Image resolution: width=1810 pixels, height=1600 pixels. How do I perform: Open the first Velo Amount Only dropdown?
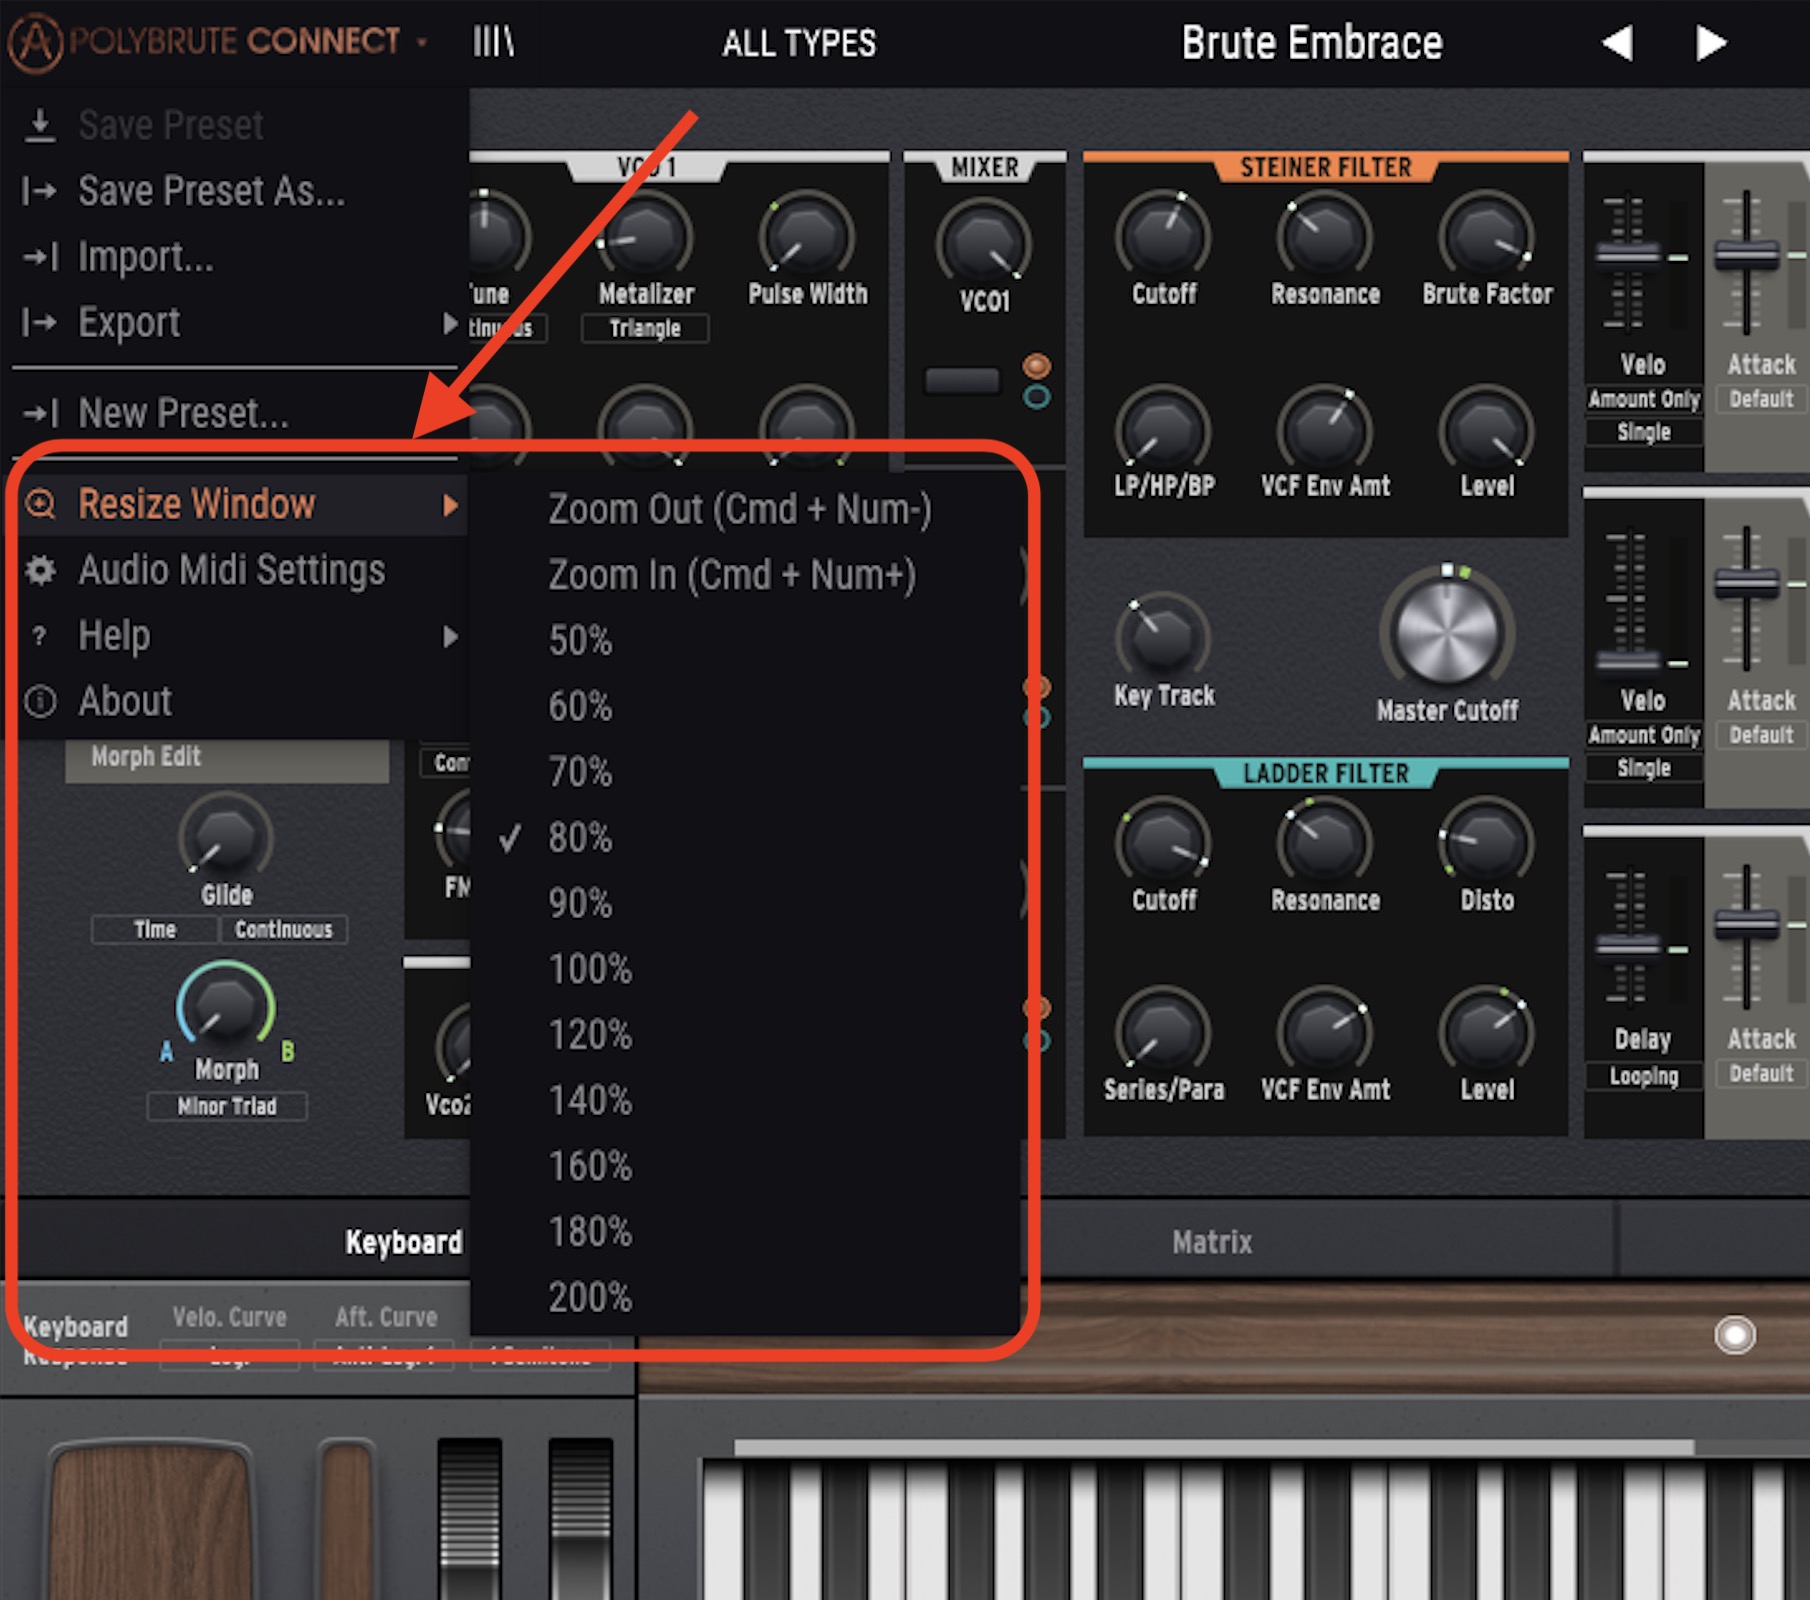point(1644,399)
